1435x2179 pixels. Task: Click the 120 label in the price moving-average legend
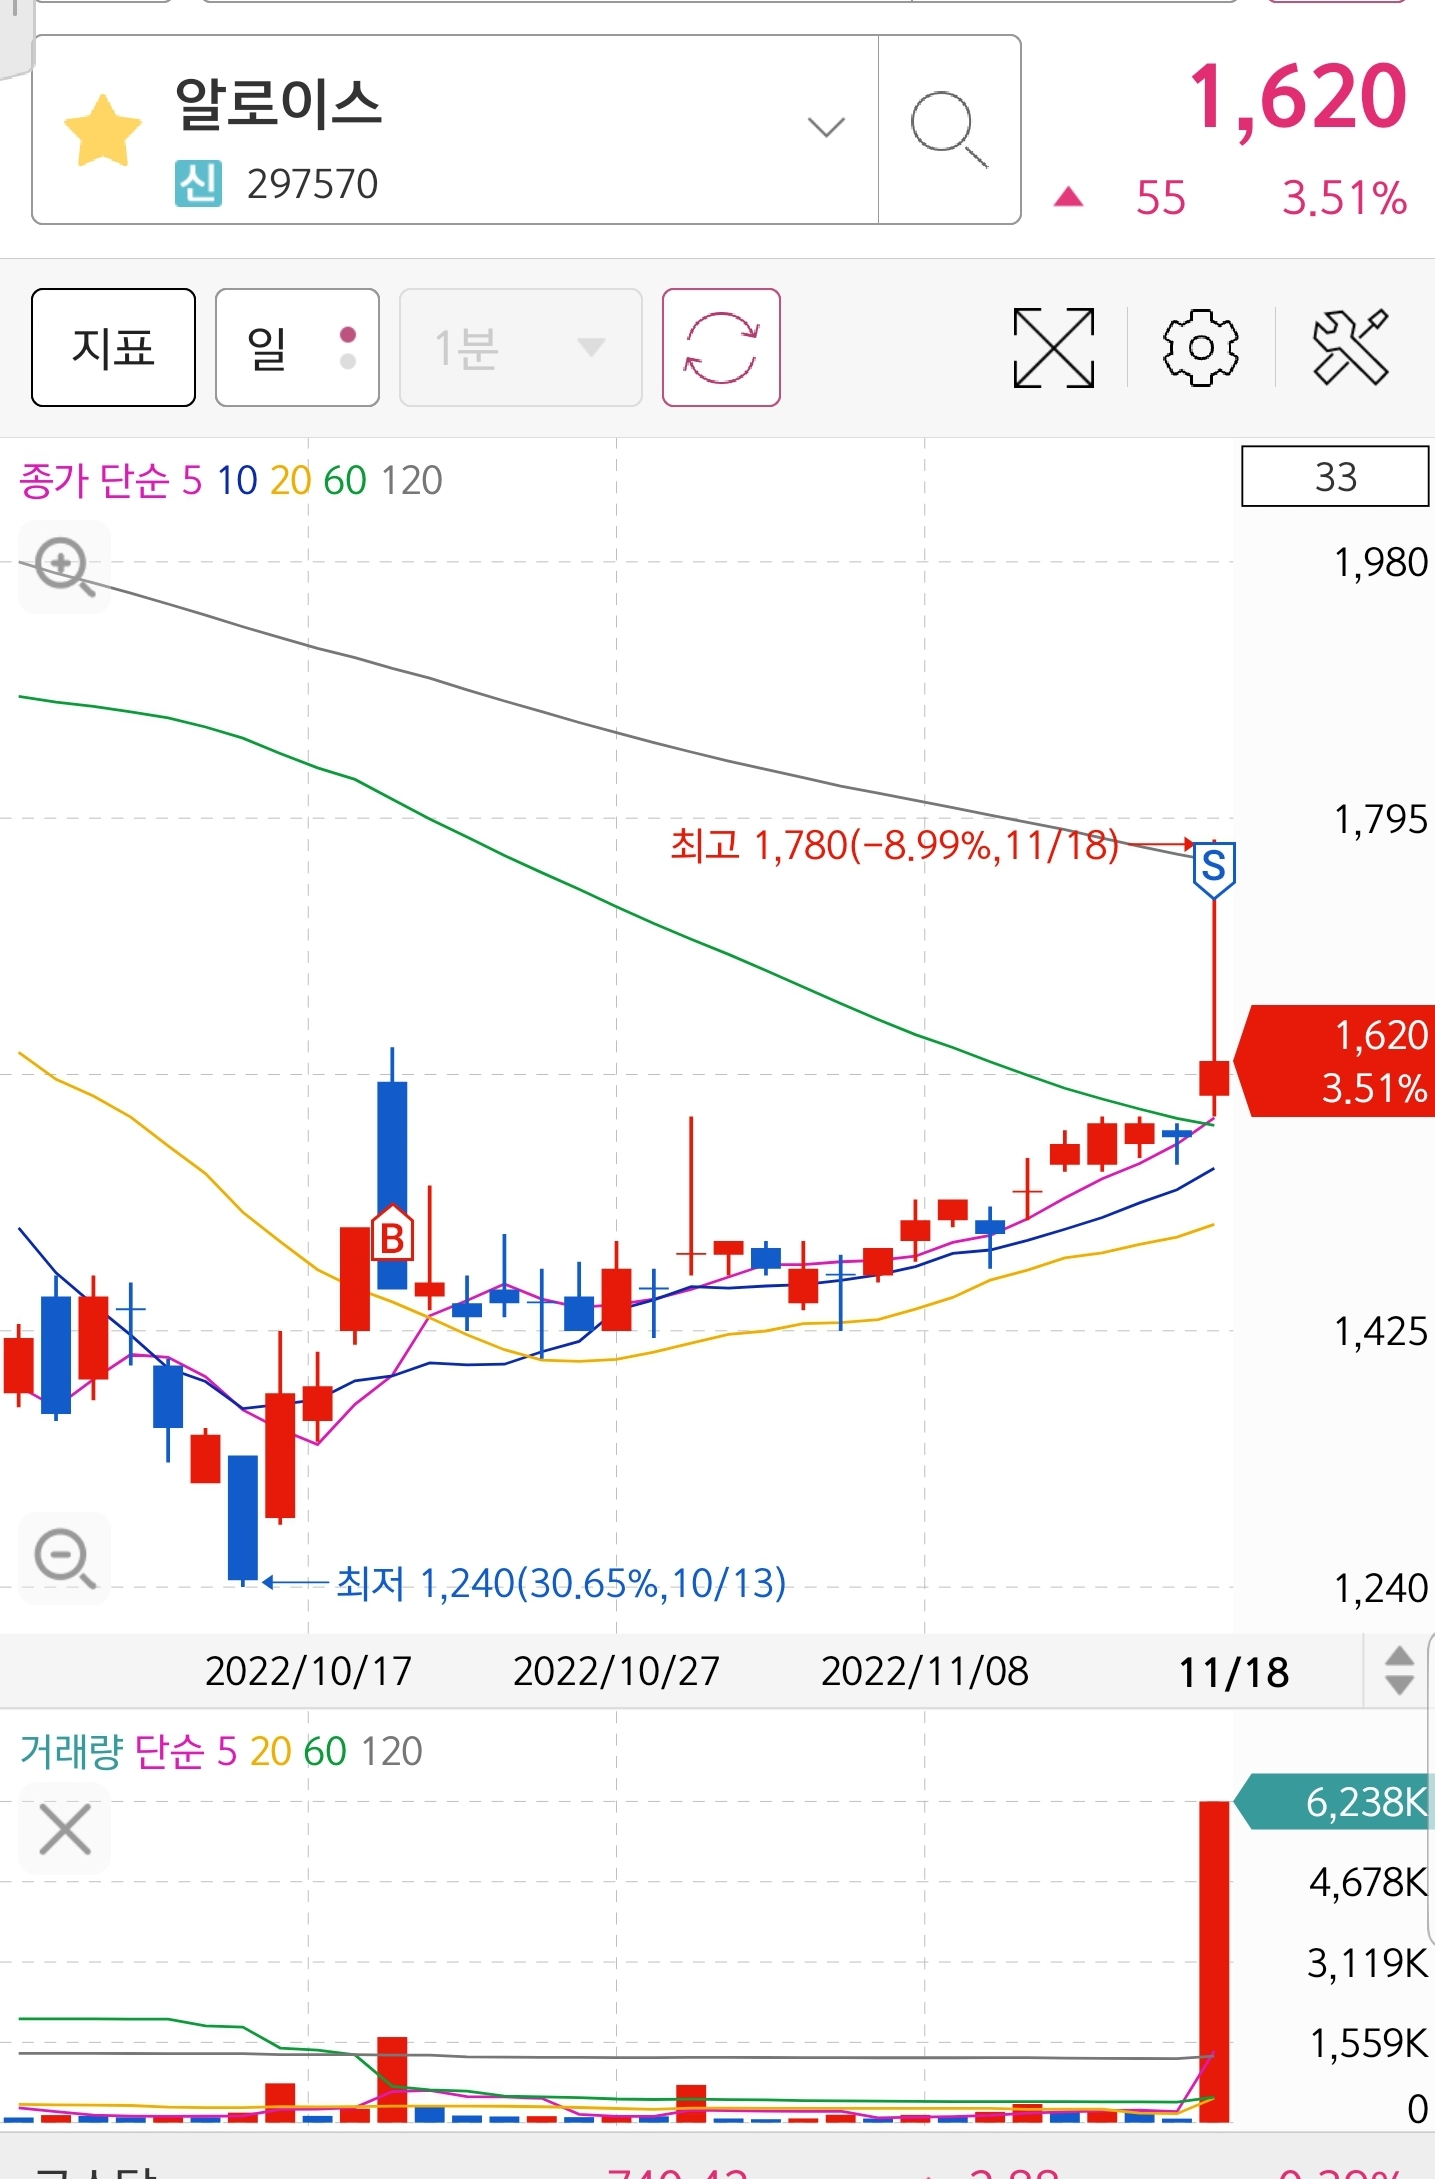pyautogui.click(x=411, y=480)
